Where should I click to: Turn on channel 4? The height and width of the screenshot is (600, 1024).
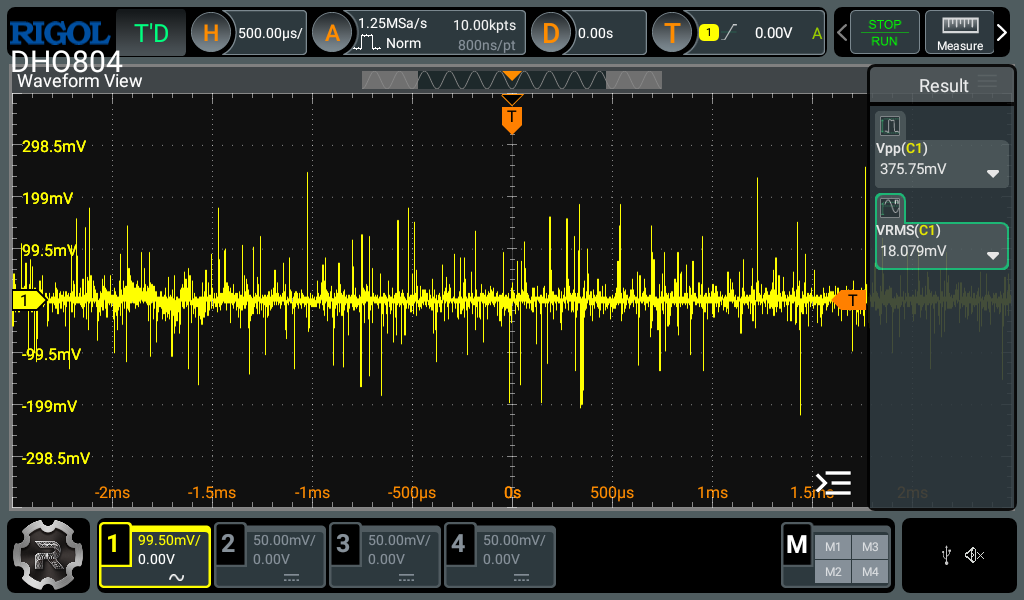pyautogui.click(x=500, y=555)
